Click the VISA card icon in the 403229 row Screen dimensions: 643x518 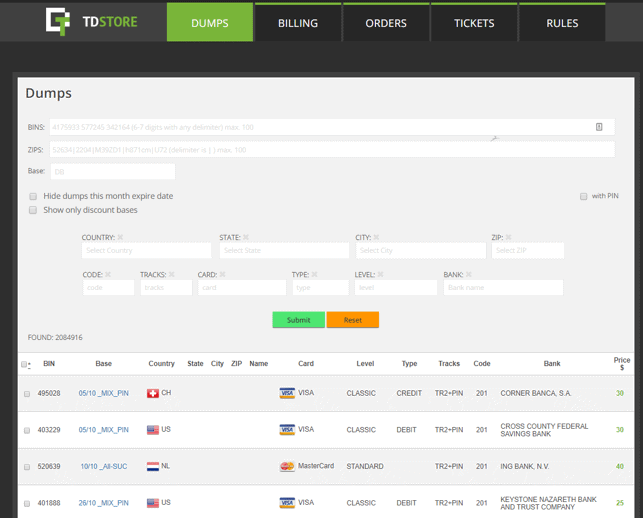point(287,430)
